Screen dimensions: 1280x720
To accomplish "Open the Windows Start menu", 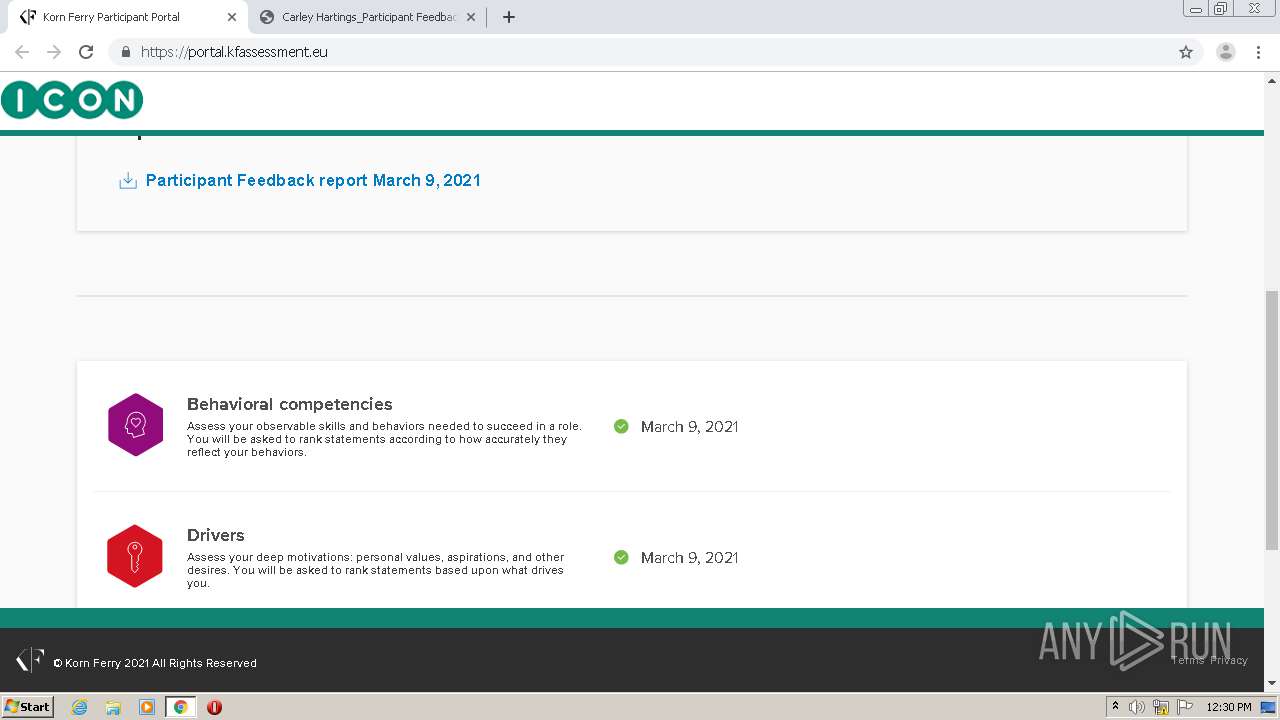I will tap(27, 707).
